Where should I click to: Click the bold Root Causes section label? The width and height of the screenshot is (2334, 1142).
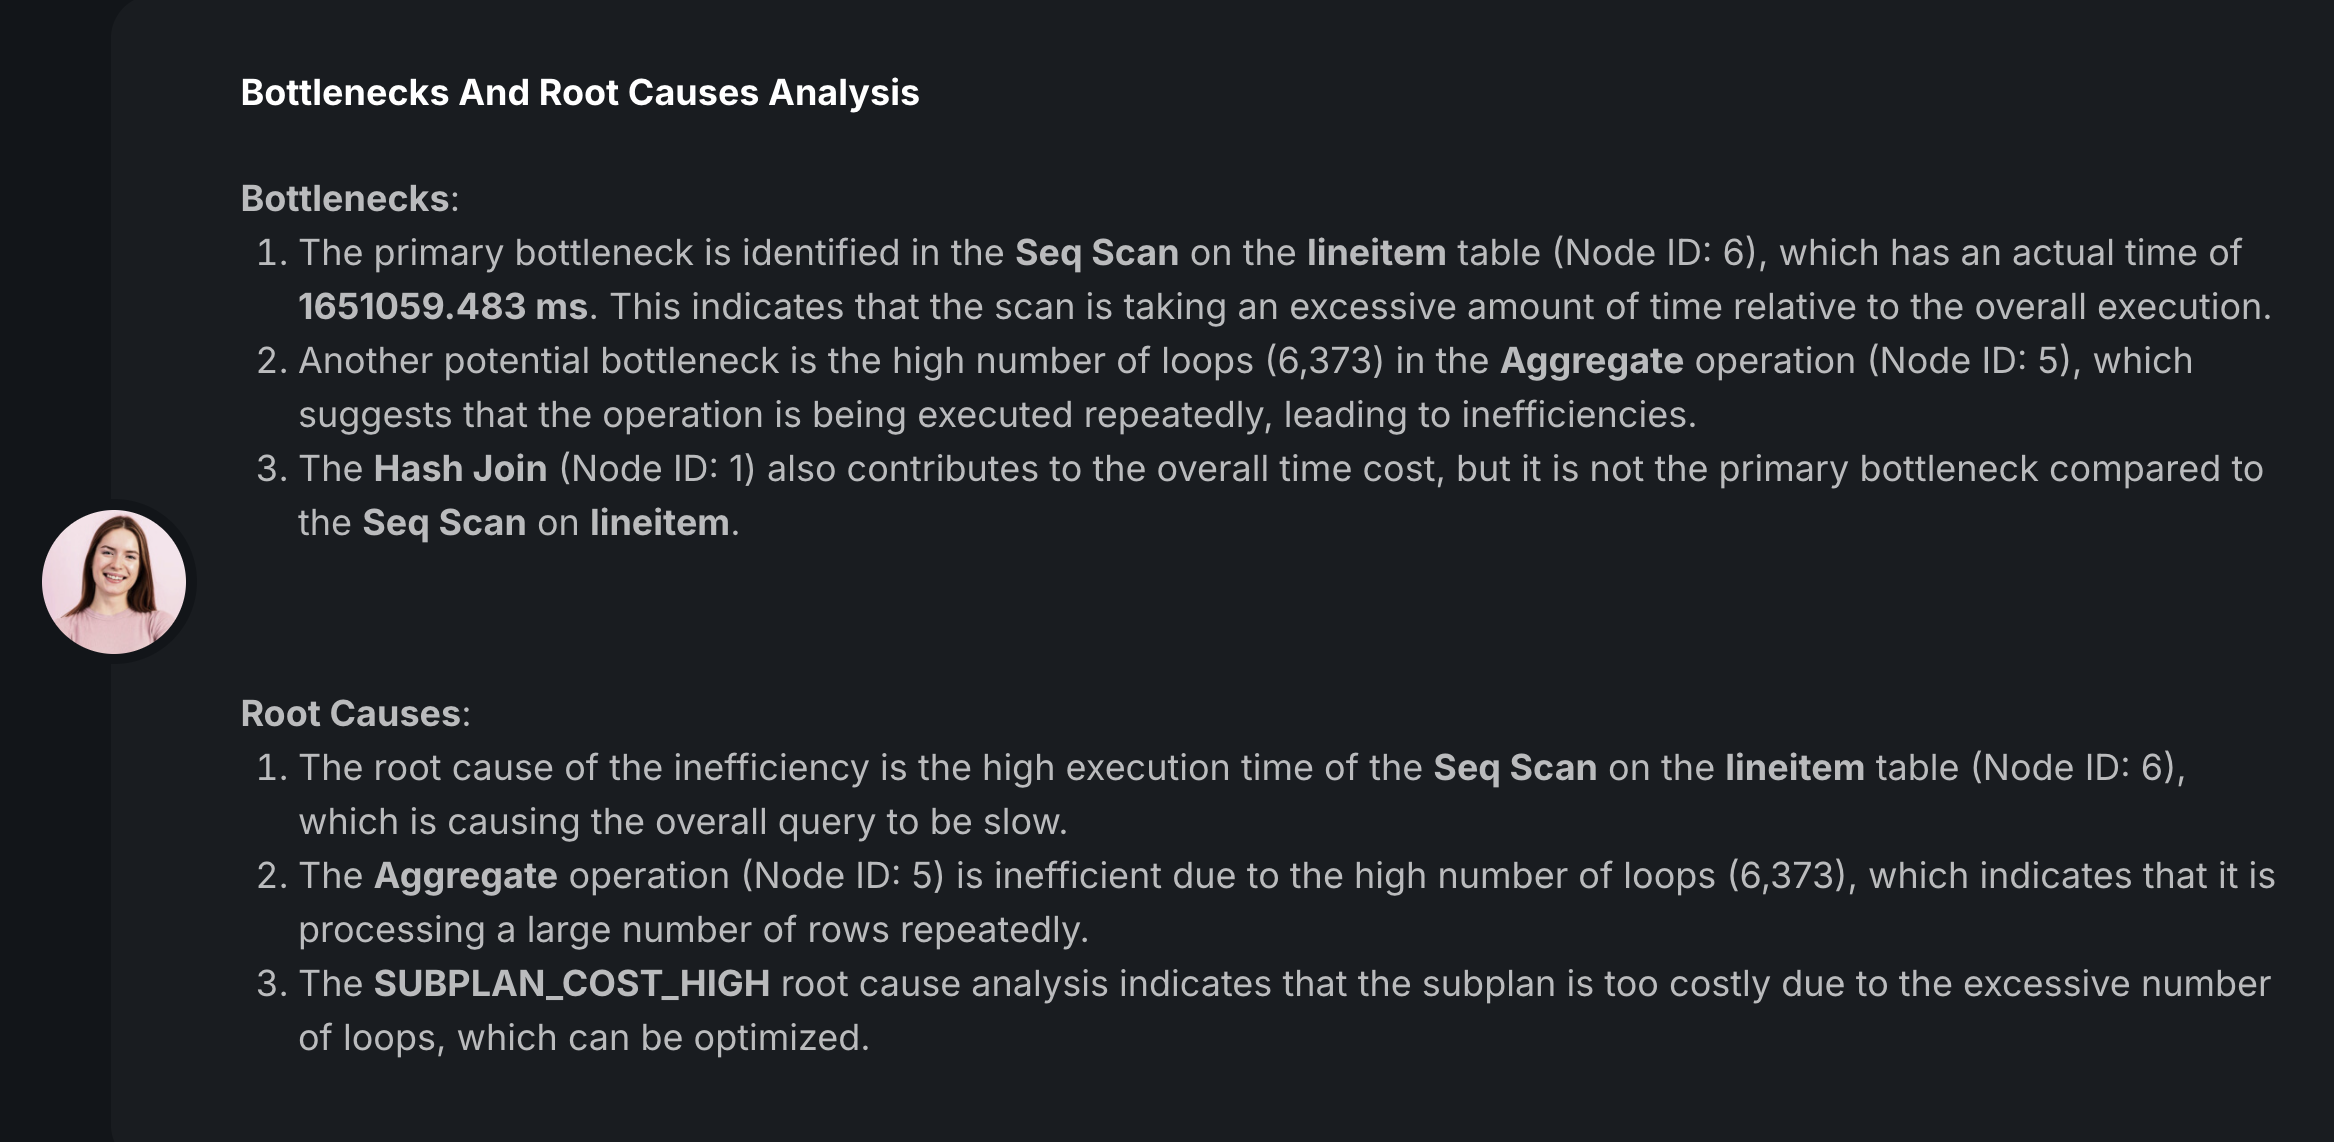[351, 713]
